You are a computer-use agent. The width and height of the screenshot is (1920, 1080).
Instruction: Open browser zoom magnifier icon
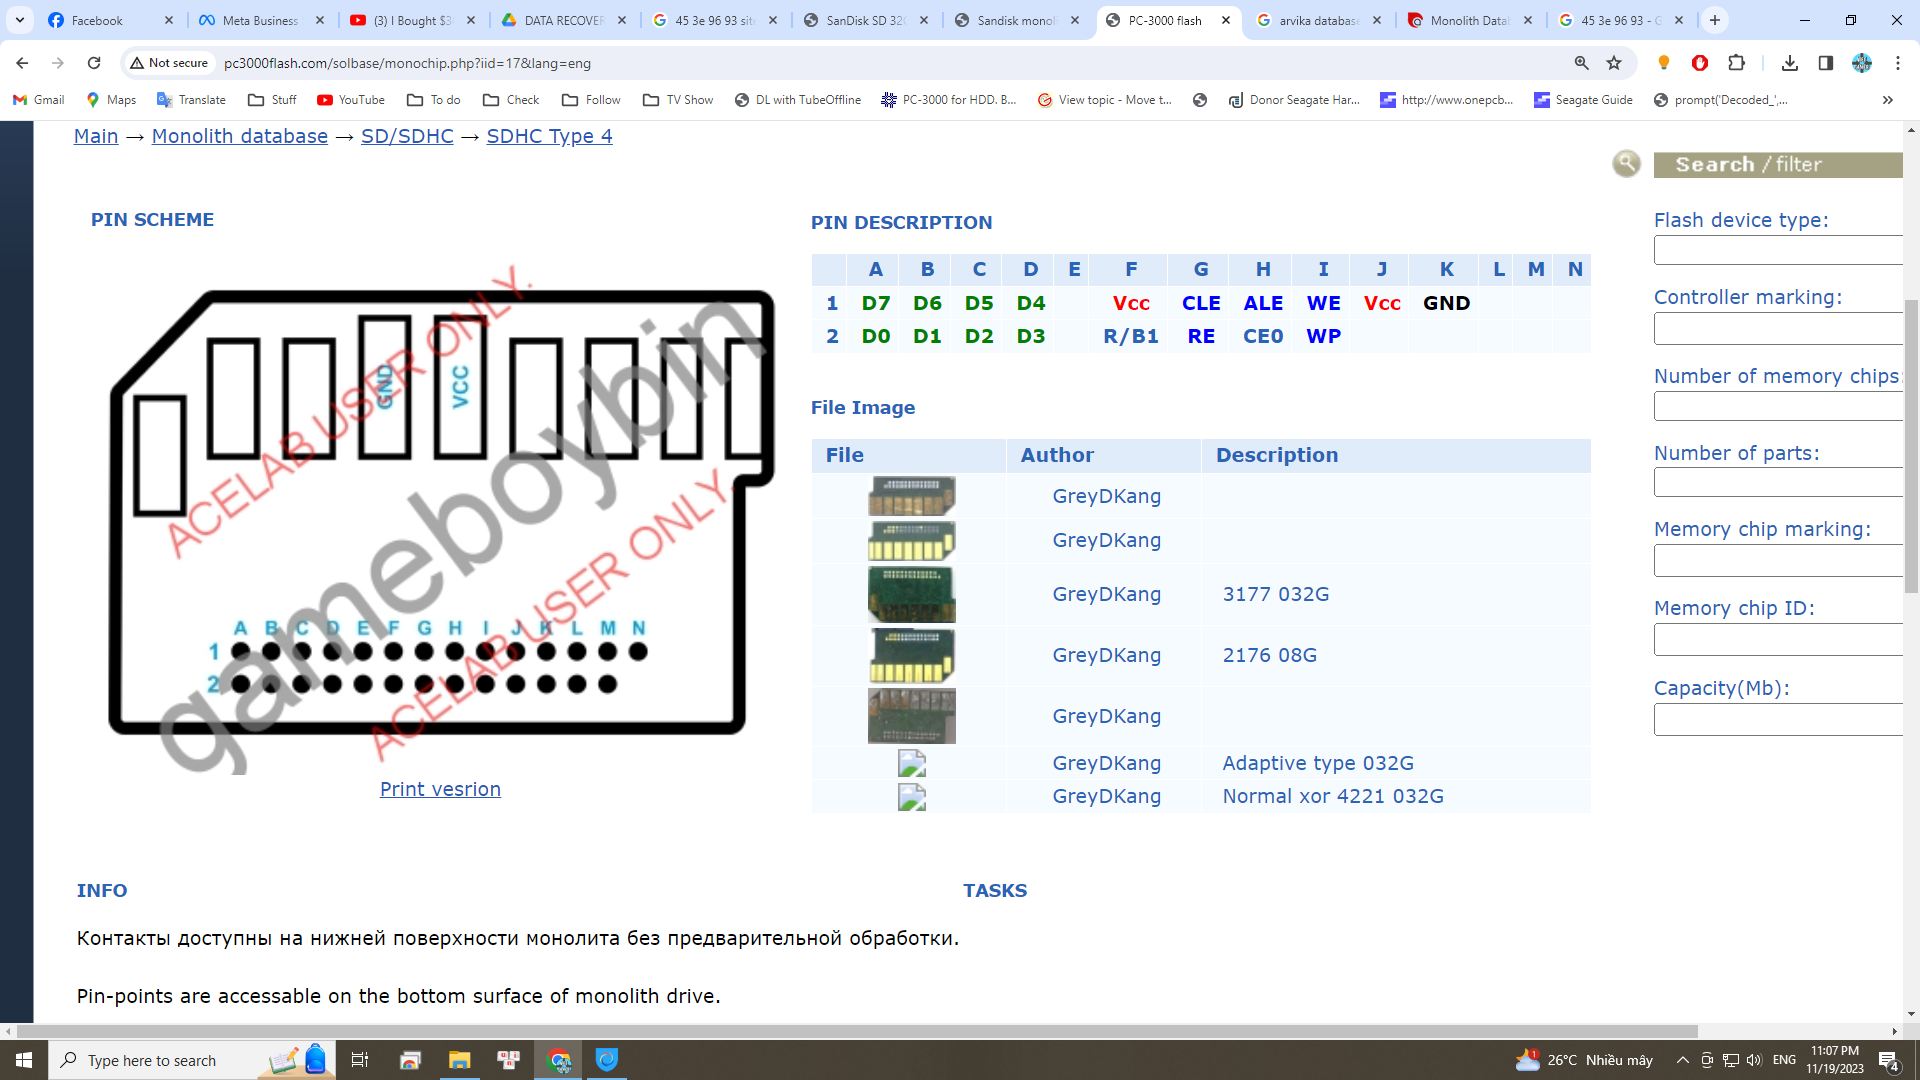tap(1582, 63)
